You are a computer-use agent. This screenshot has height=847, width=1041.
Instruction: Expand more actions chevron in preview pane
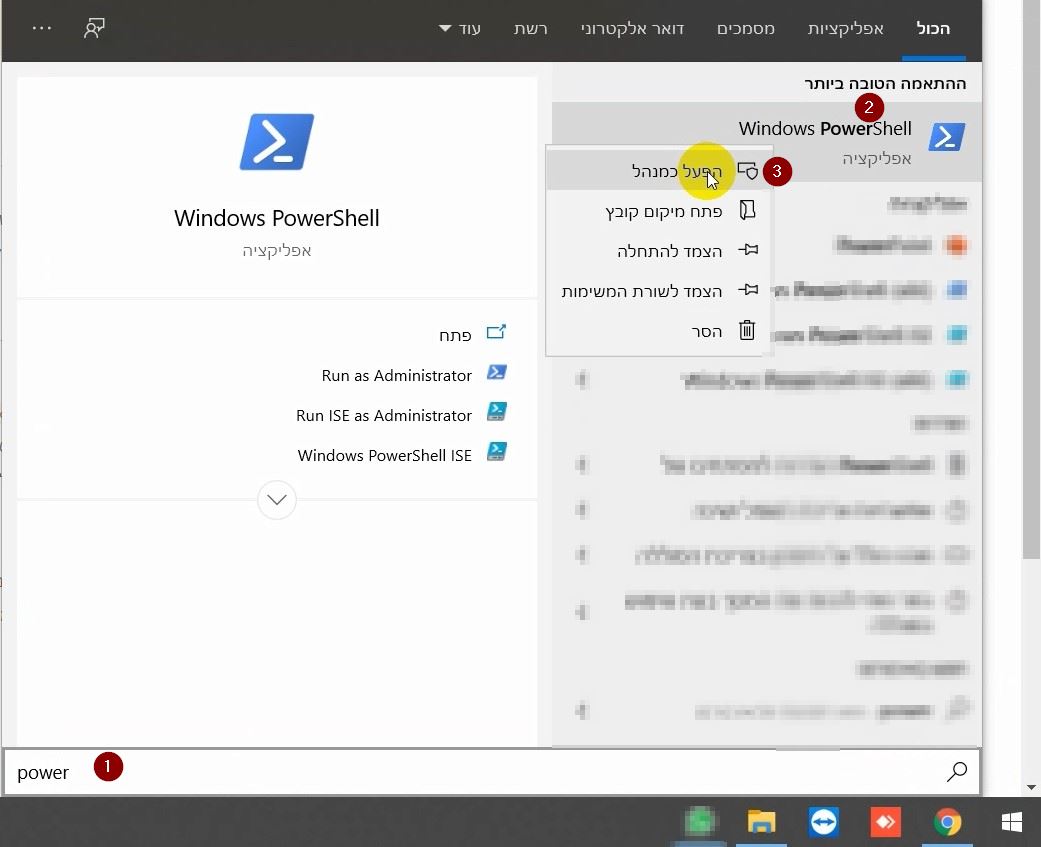pyautogui.click(x=277, y=499)
